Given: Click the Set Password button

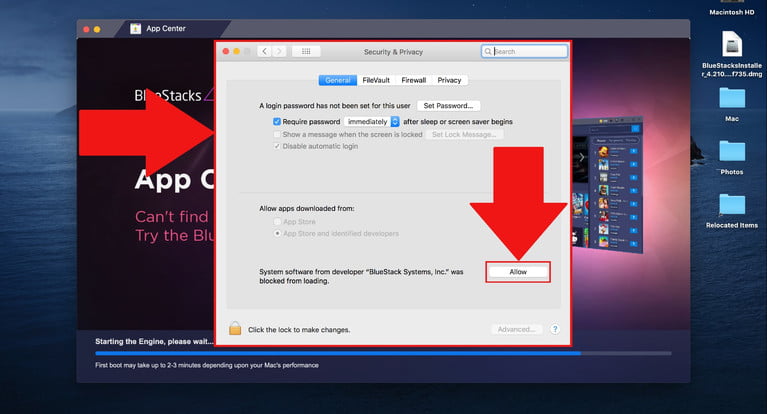Looking at the screenshot, I should pyautogui.click(x=448, y=106).
